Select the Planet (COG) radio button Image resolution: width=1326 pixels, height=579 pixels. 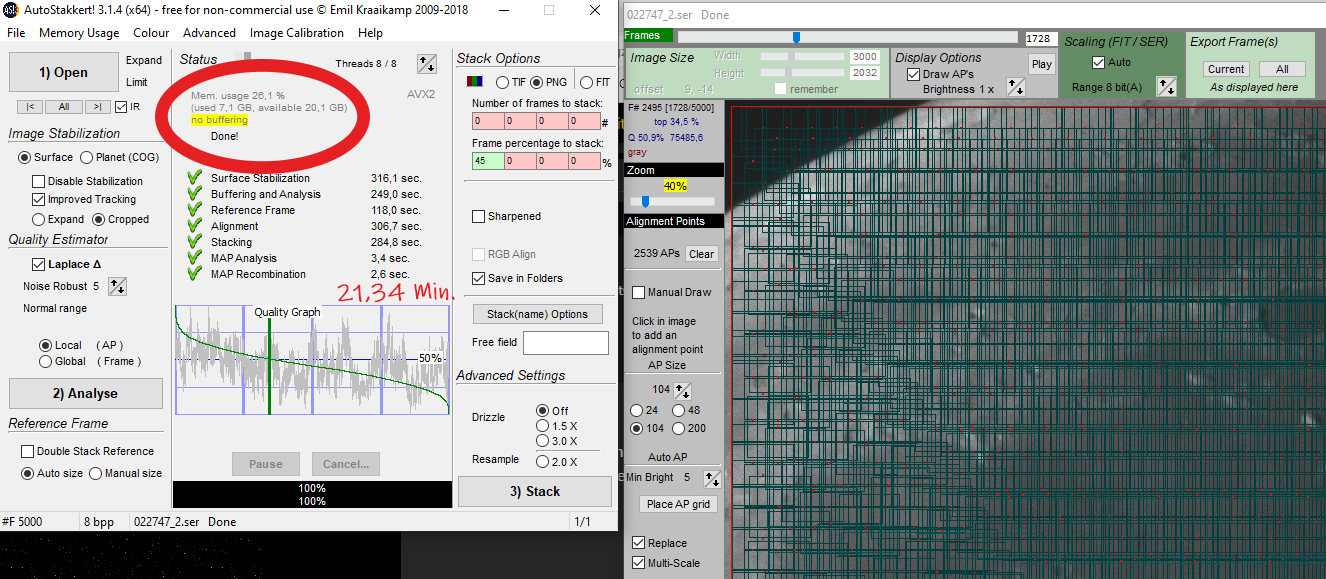click(x=86, y=157)
